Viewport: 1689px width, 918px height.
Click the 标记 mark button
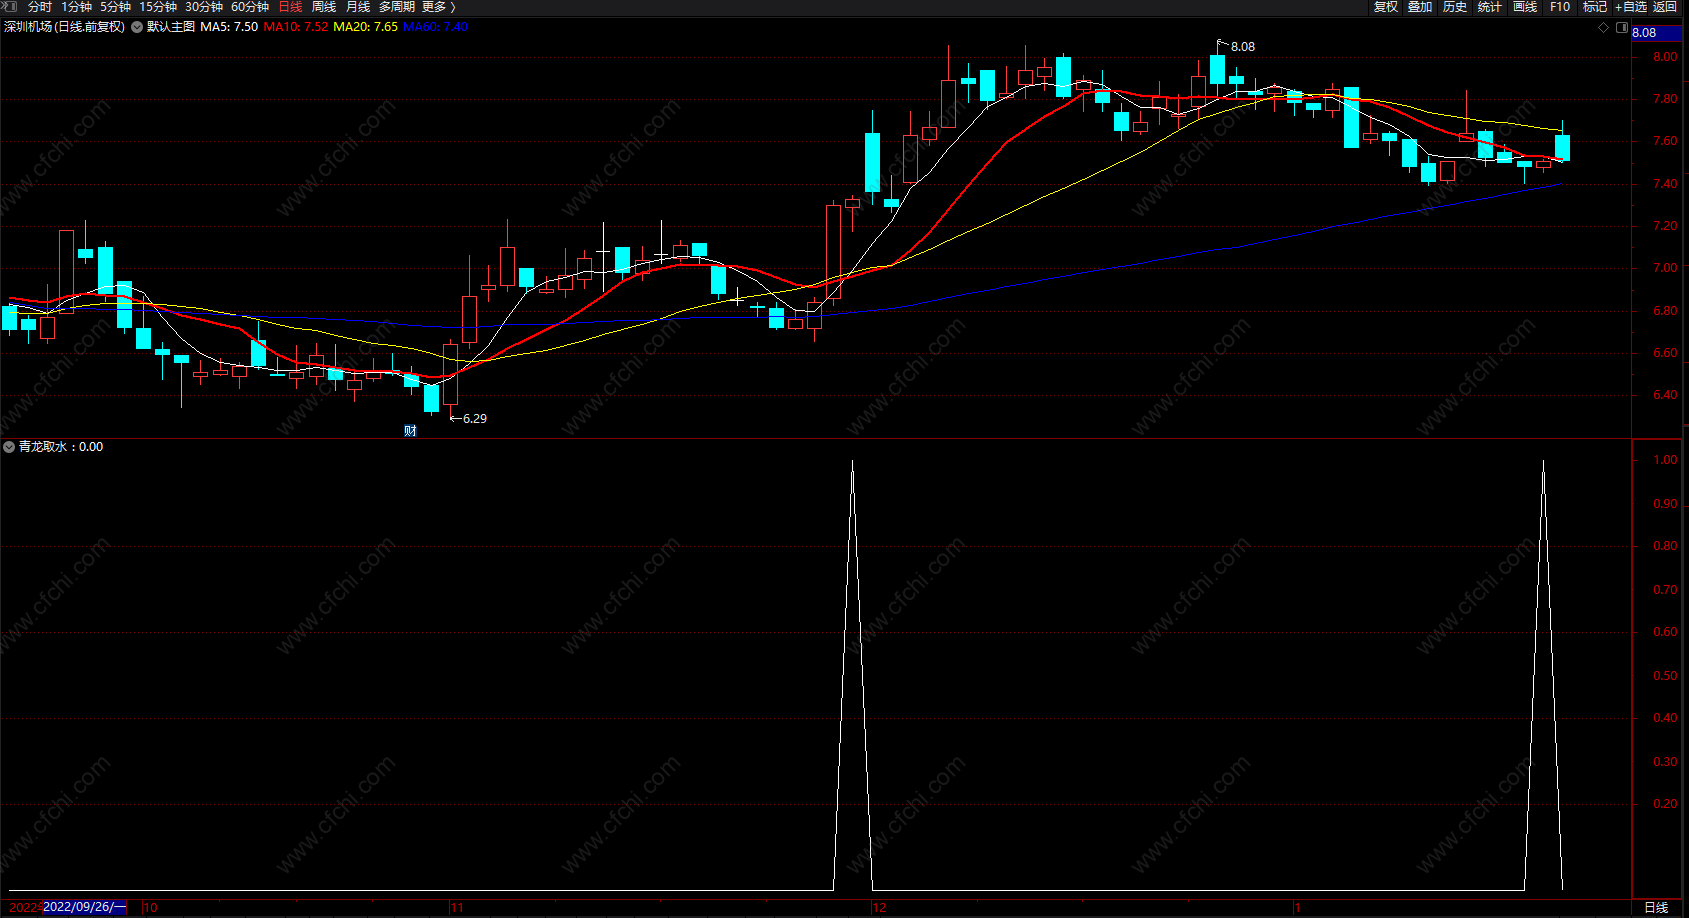(1595, 7)
